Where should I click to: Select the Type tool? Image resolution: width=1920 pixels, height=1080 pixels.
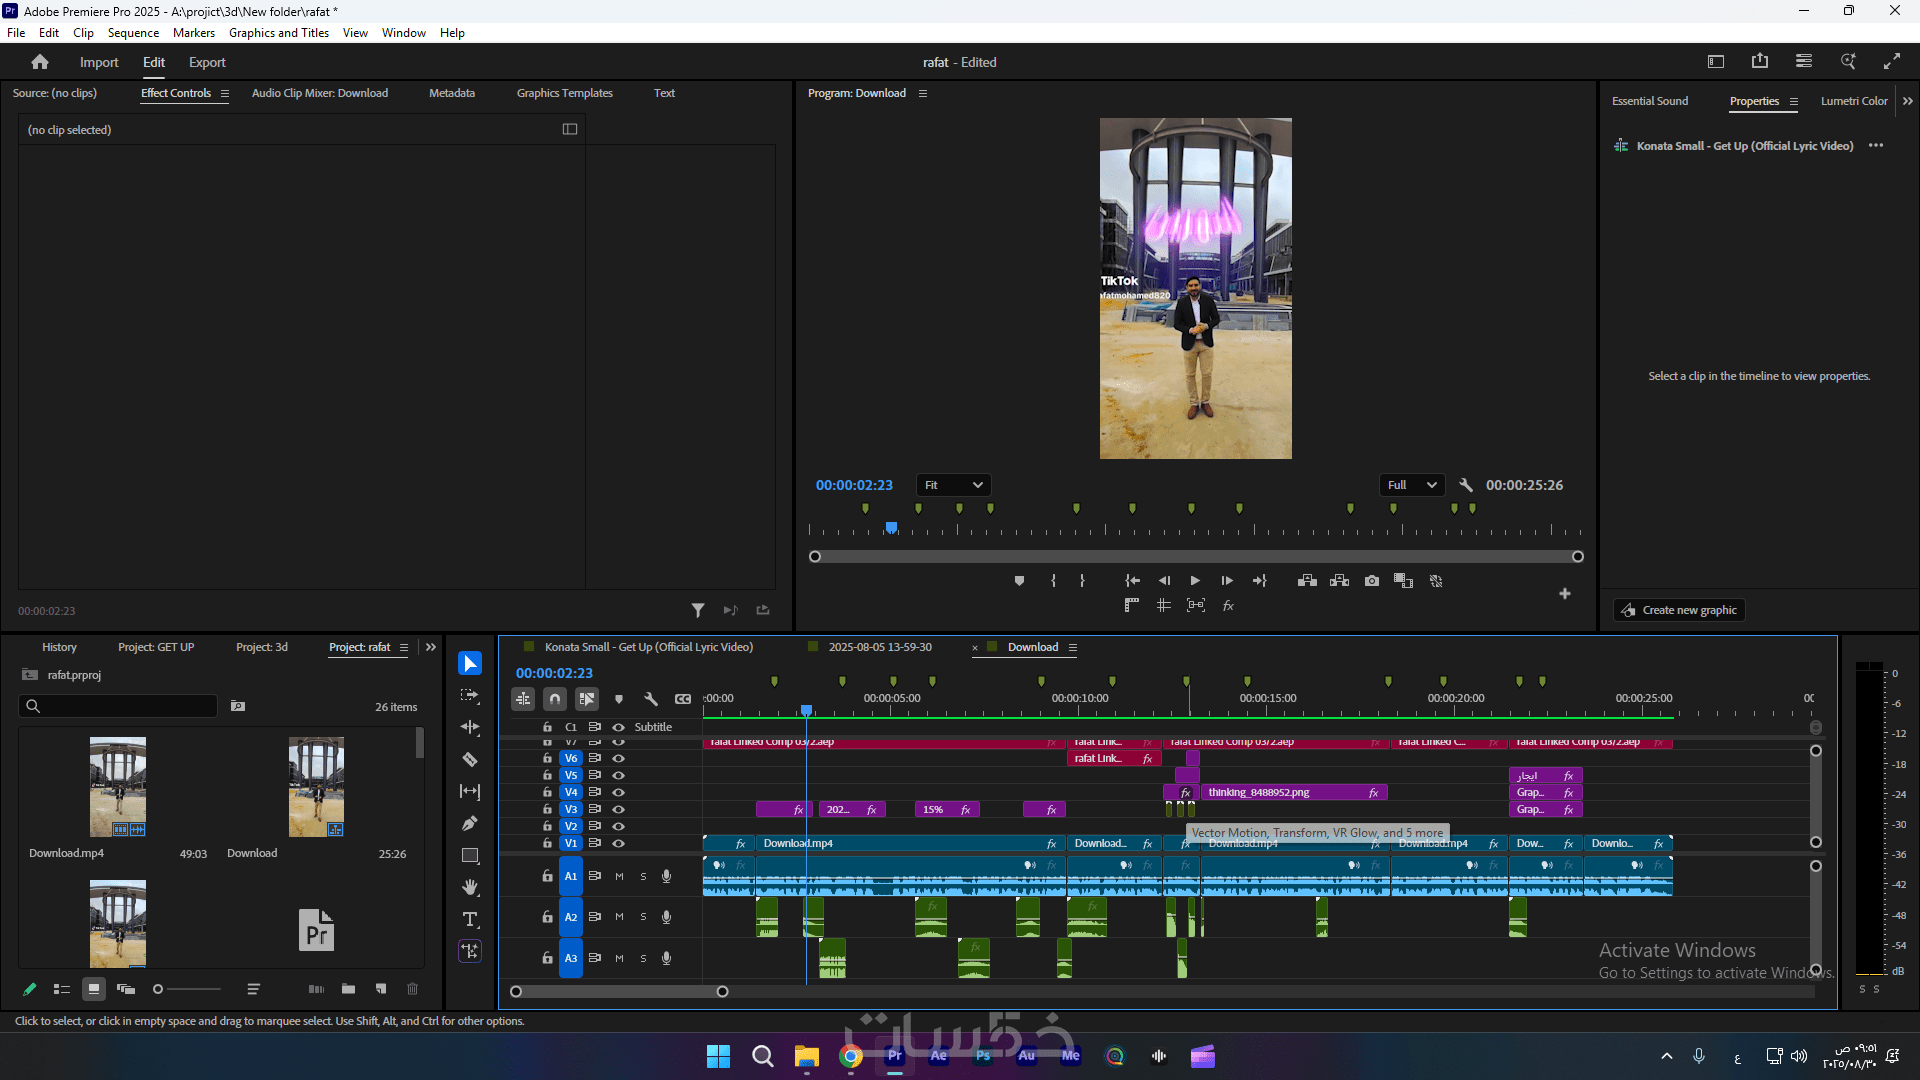click(469, 919)
